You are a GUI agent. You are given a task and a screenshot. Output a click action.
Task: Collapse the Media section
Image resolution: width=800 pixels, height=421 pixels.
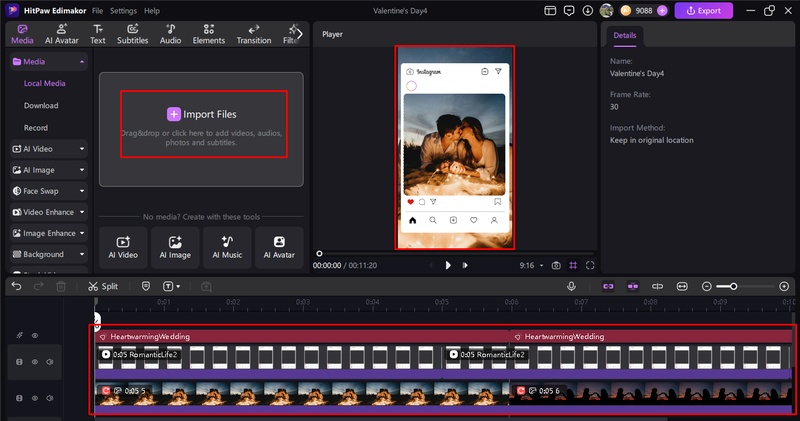pos(82,62)
